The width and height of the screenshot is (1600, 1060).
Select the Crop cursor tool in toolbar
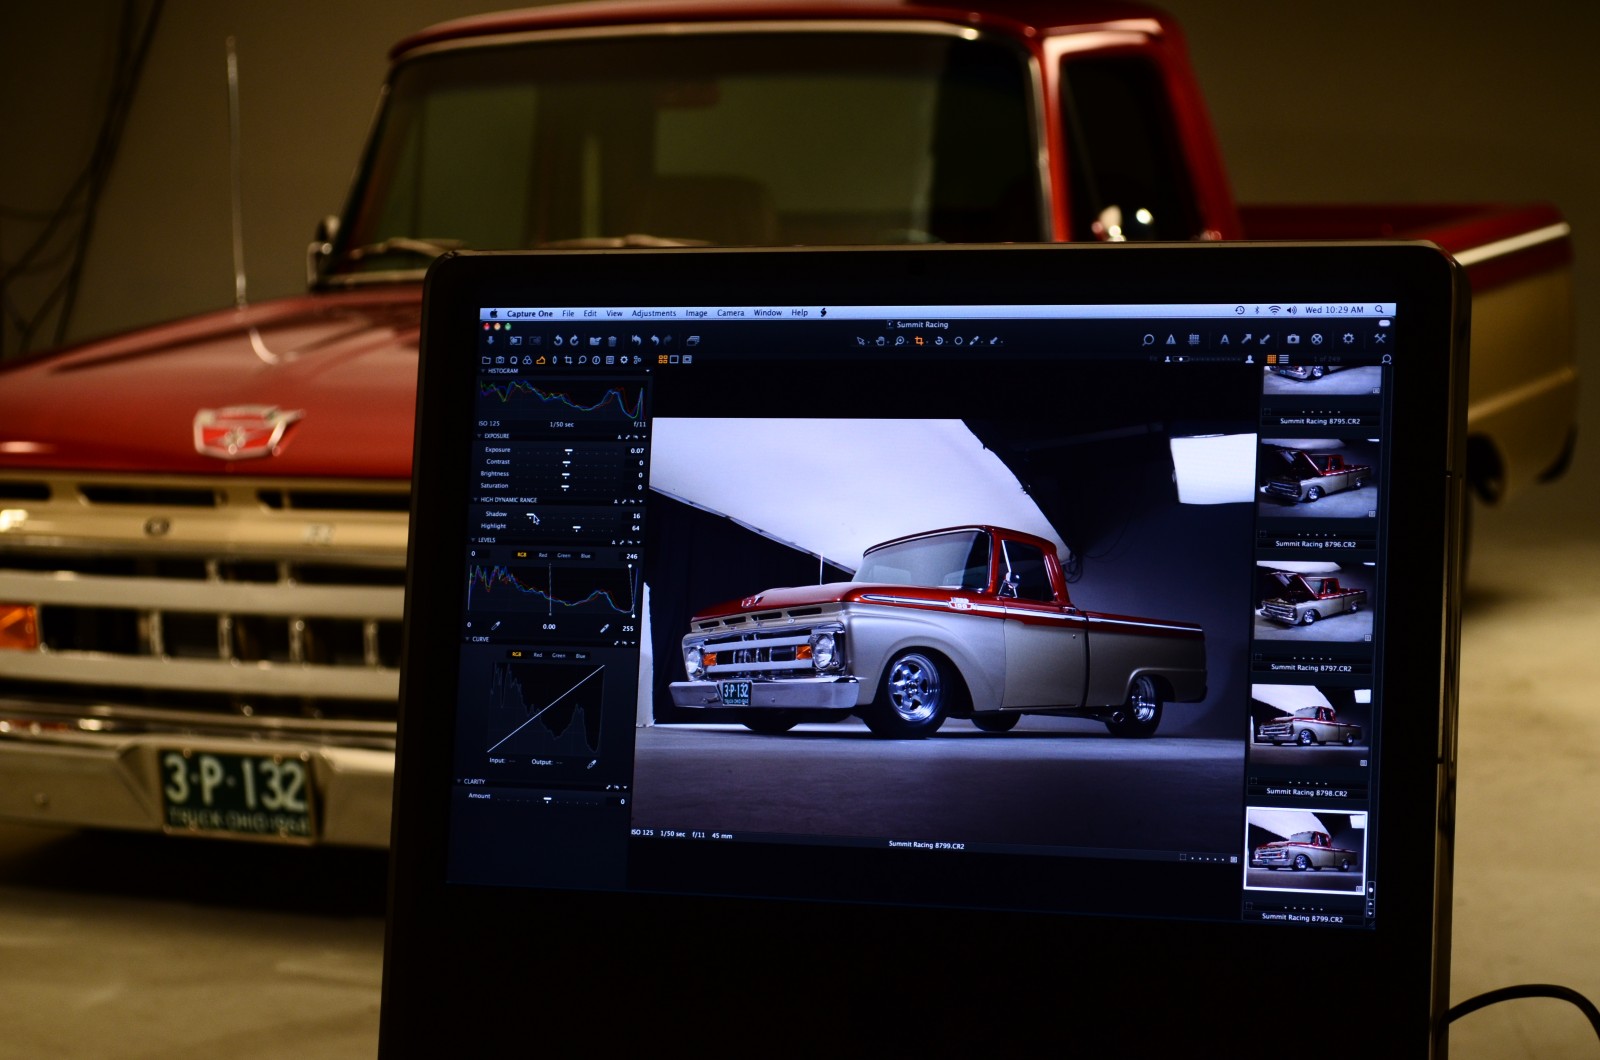point(919,341)
